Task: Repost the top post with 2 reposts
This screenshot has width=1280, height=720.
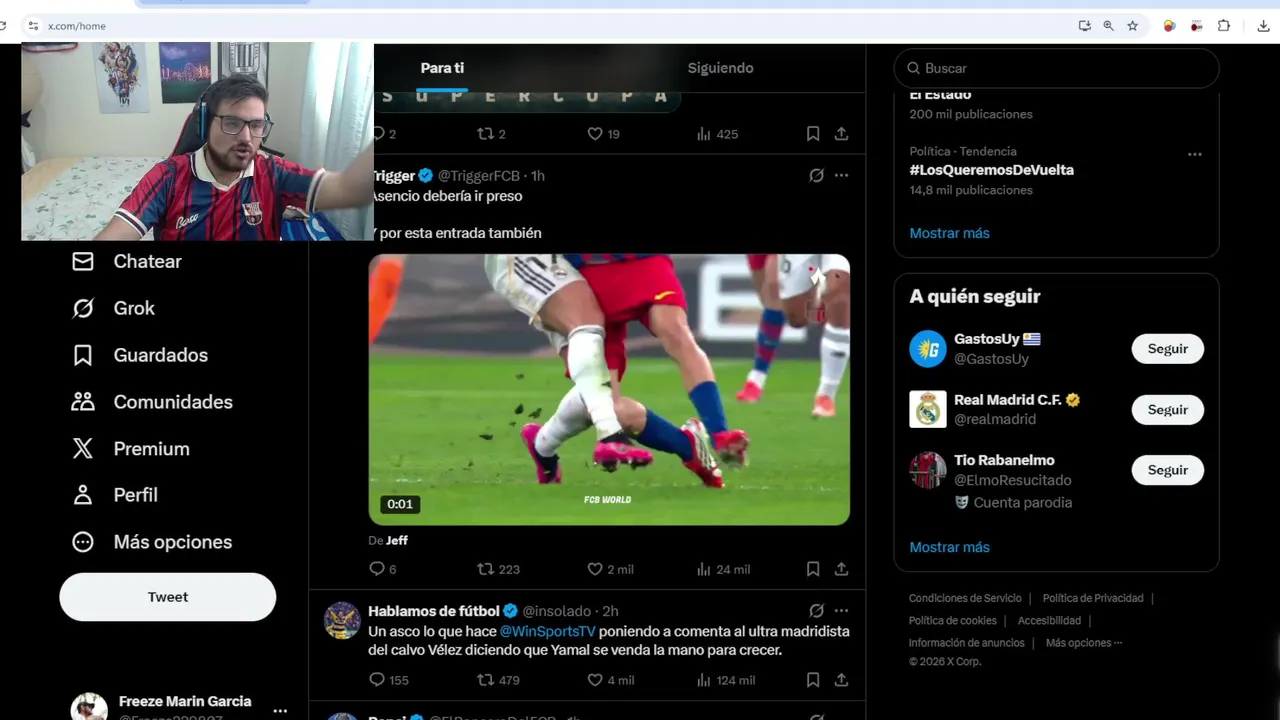Action: 491,134
